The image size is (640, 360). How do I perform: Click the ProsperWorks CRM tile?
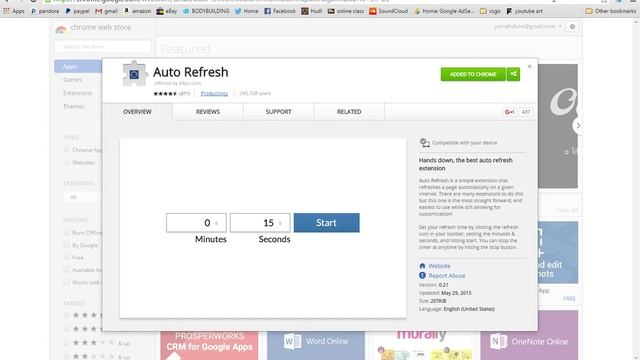209,345
